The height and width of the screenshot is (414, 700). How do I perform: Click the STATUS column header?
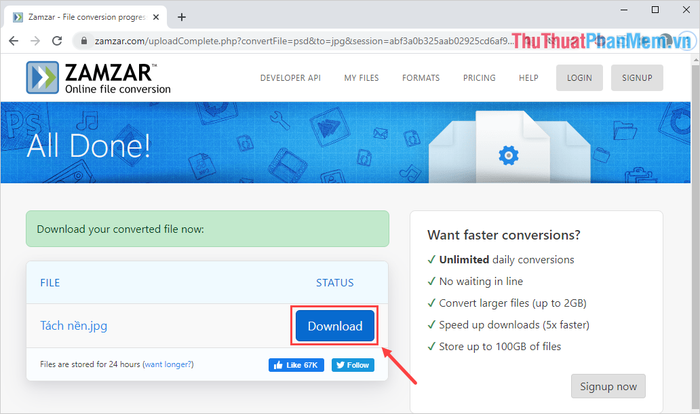coord(335,283)
